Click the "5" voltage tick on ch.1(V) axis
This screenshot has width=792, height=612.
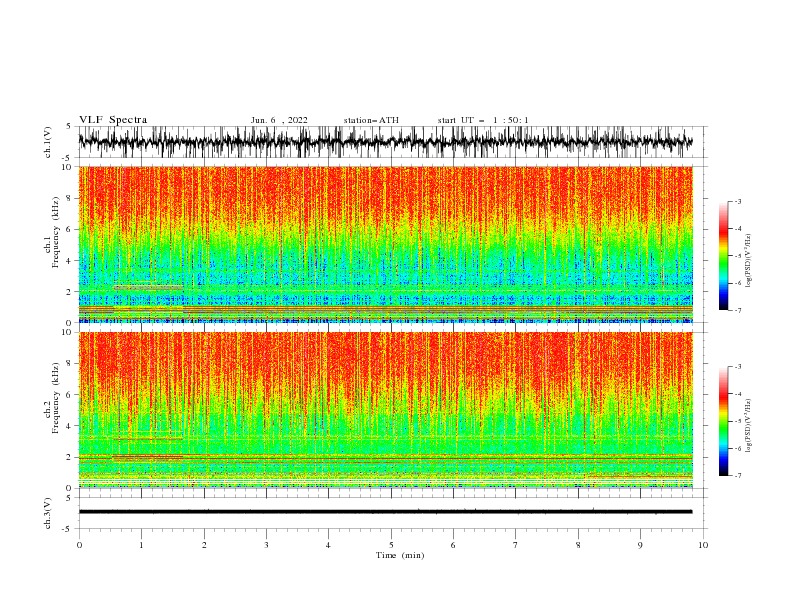coord(69,126)
